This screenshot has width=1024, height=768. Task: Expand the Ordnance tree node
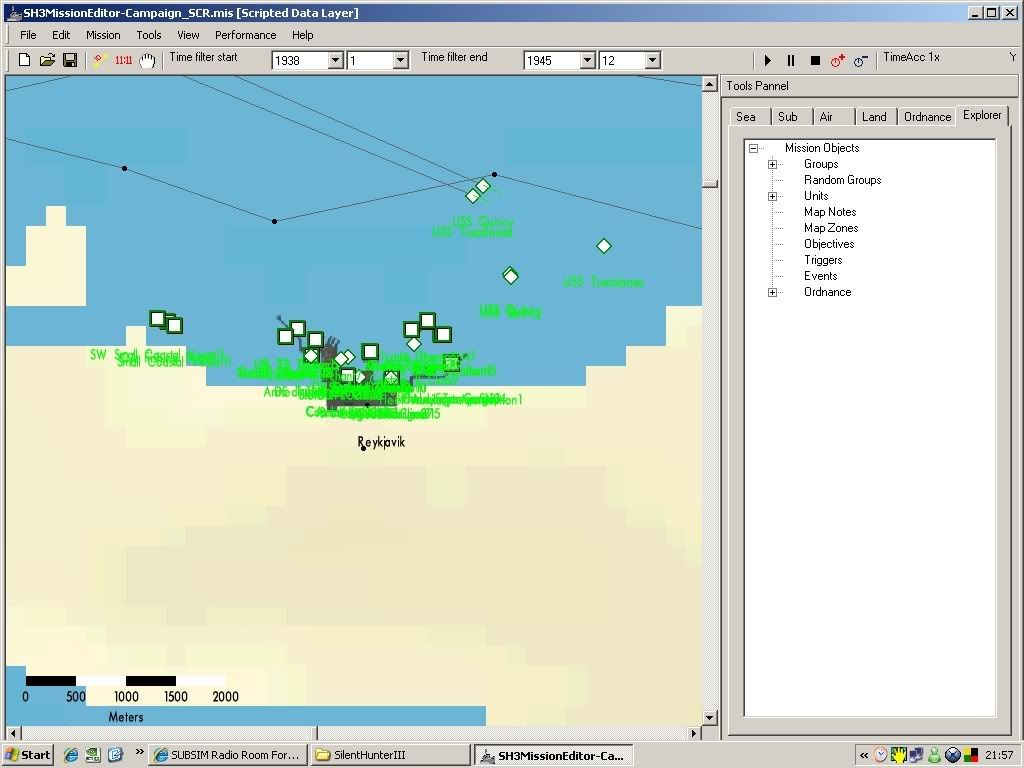click(x=773, y=293)
